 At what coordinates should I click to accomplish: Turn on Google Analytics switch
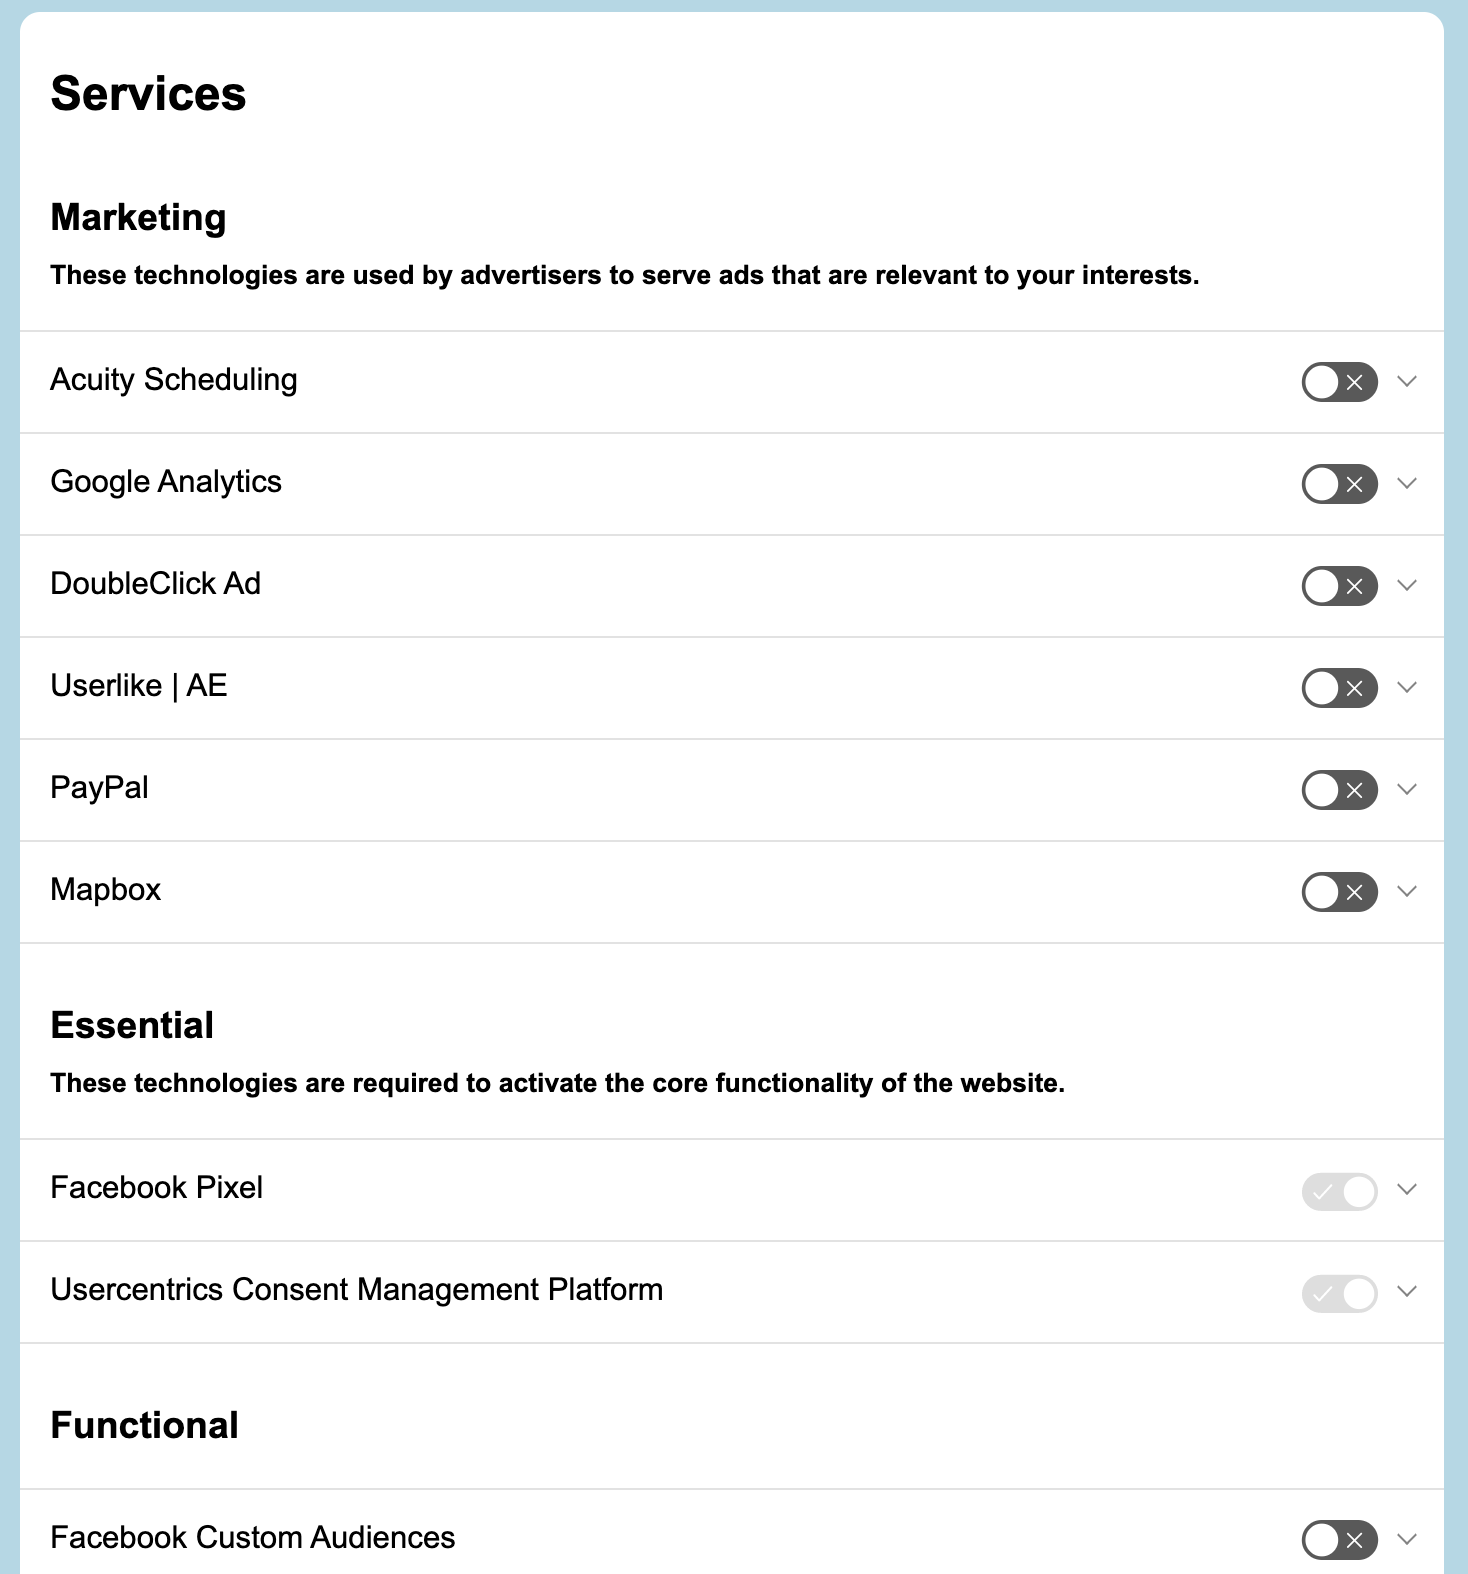(x=1339, y=484)
